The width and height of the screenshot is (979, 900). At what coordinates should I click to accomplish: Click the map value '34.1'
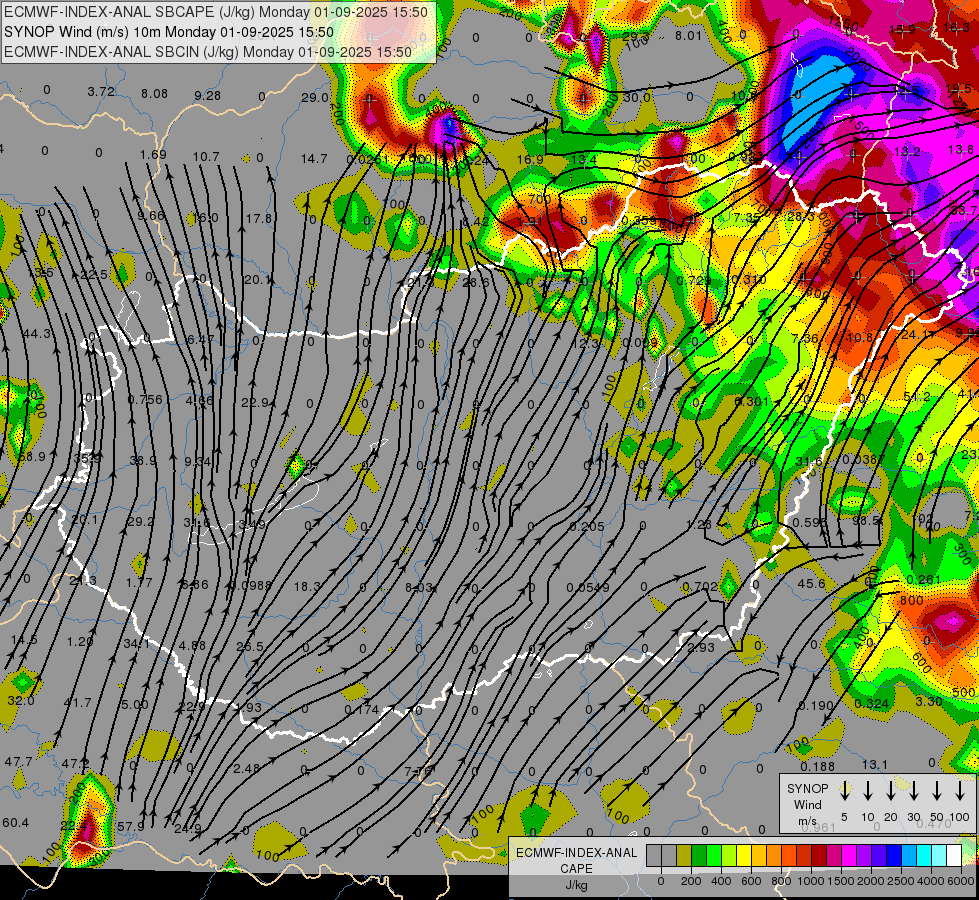[137, 643]
